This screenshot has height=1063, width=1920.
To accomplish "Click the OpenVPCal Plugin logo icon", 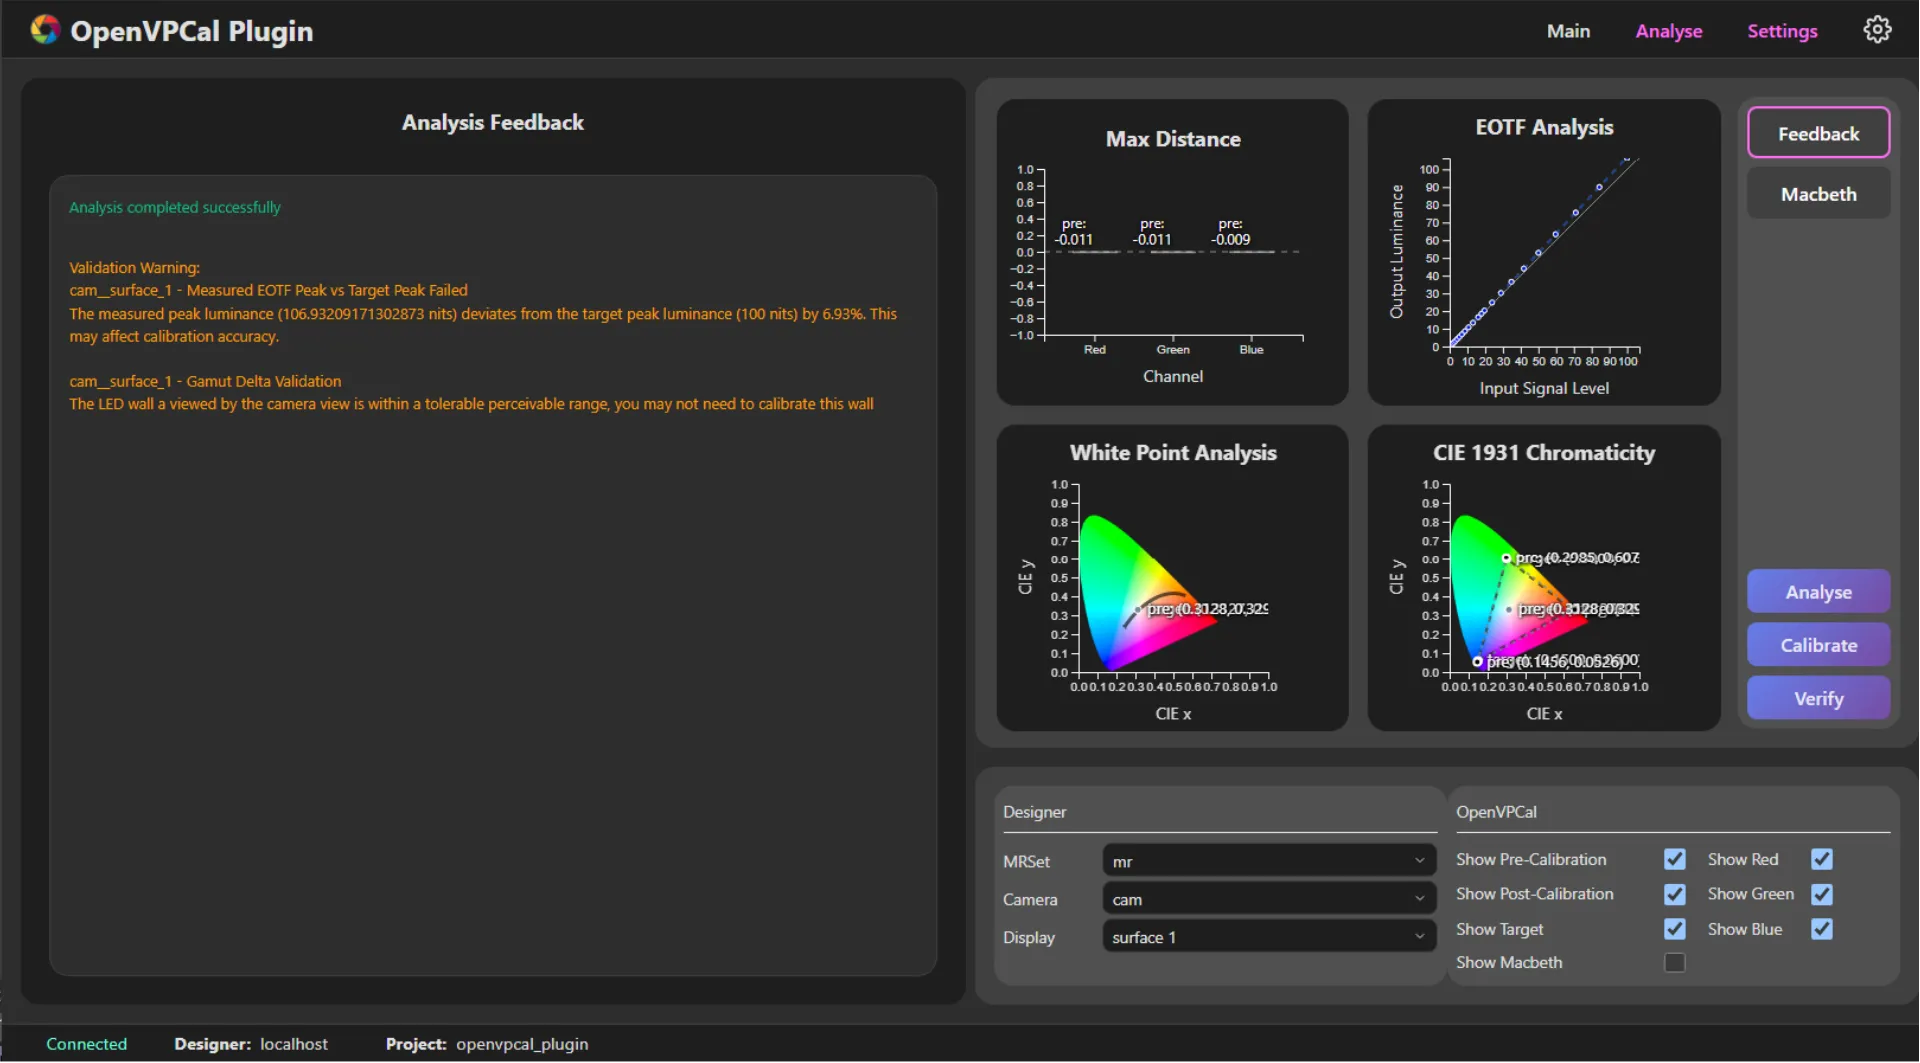I will [44, 30].
